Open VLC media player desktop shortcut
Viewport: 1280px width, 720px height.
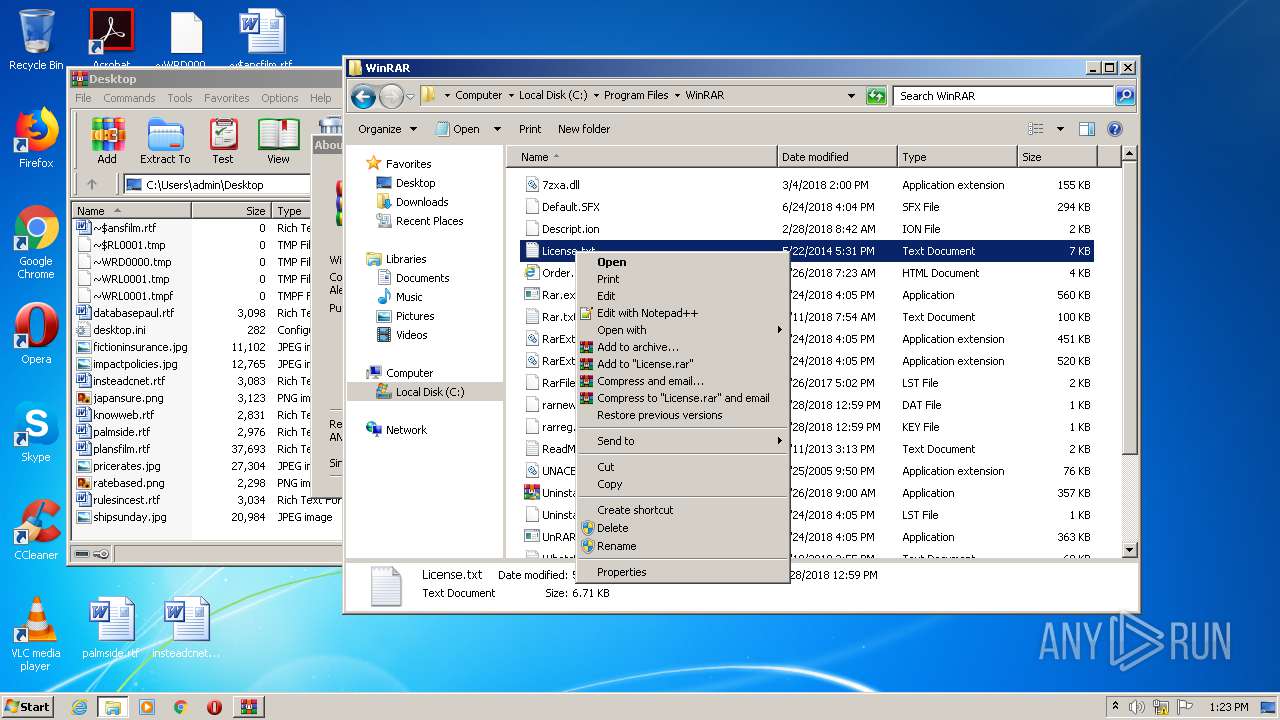[36, 634]
